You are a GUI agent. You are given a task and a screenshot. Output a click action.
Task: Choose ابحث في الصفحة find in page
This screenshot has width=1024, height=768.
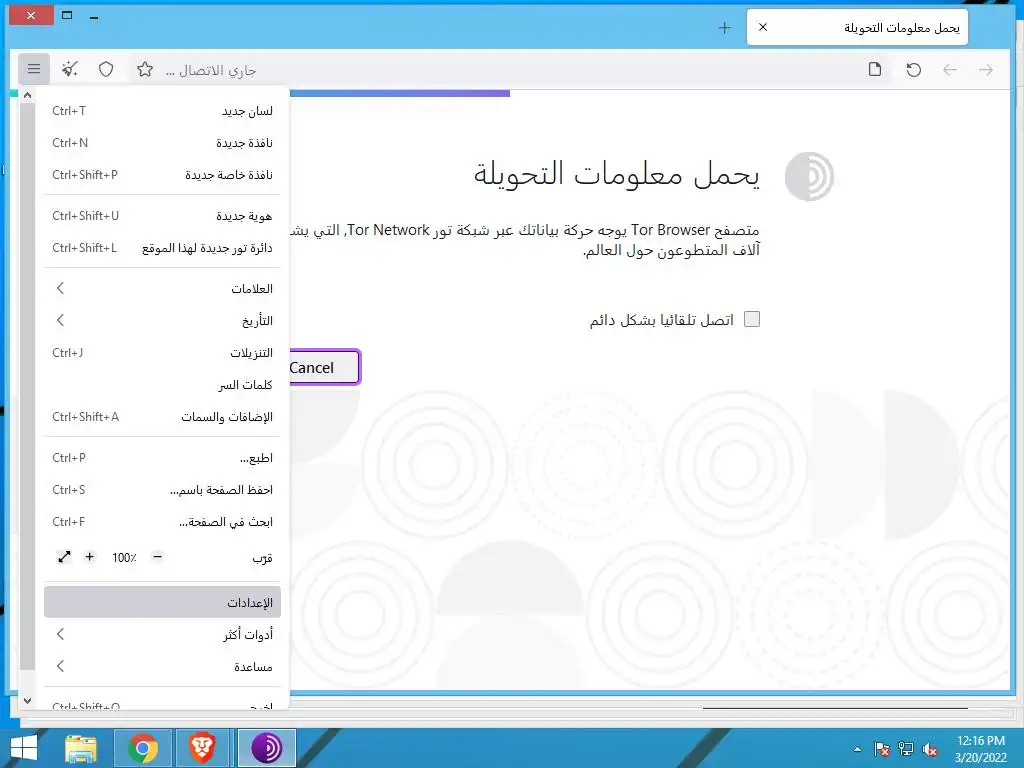[x=163, y=522]
